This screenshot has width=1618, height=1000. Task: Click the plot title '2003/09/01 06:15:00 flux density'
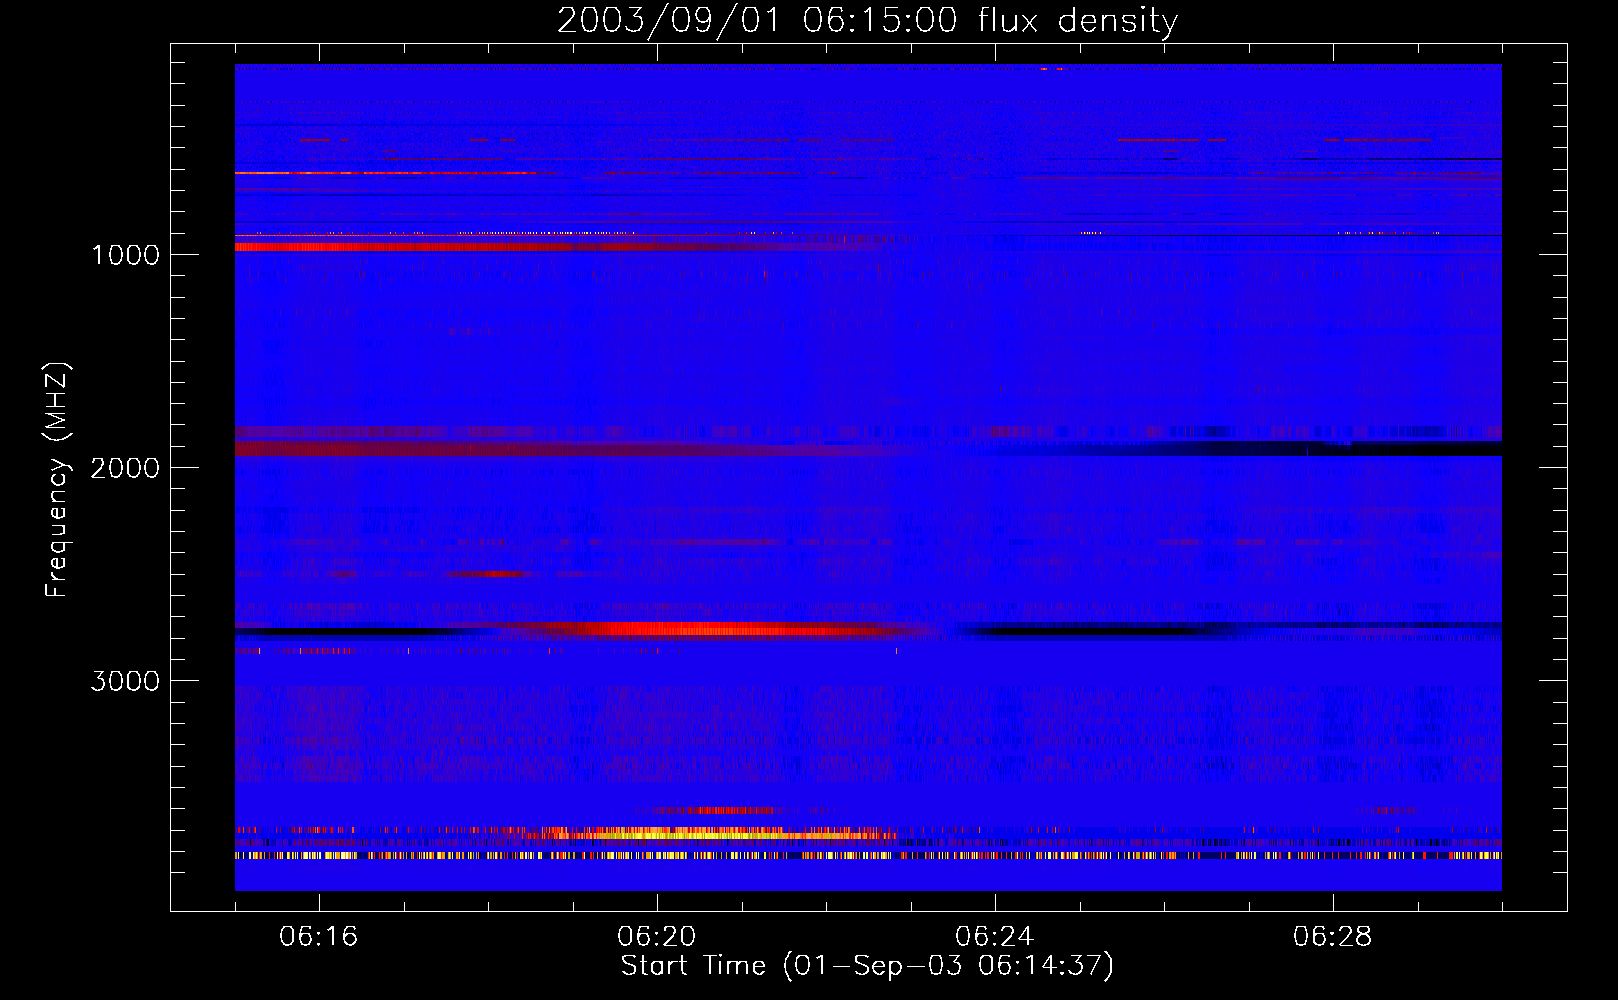[867, 21]
